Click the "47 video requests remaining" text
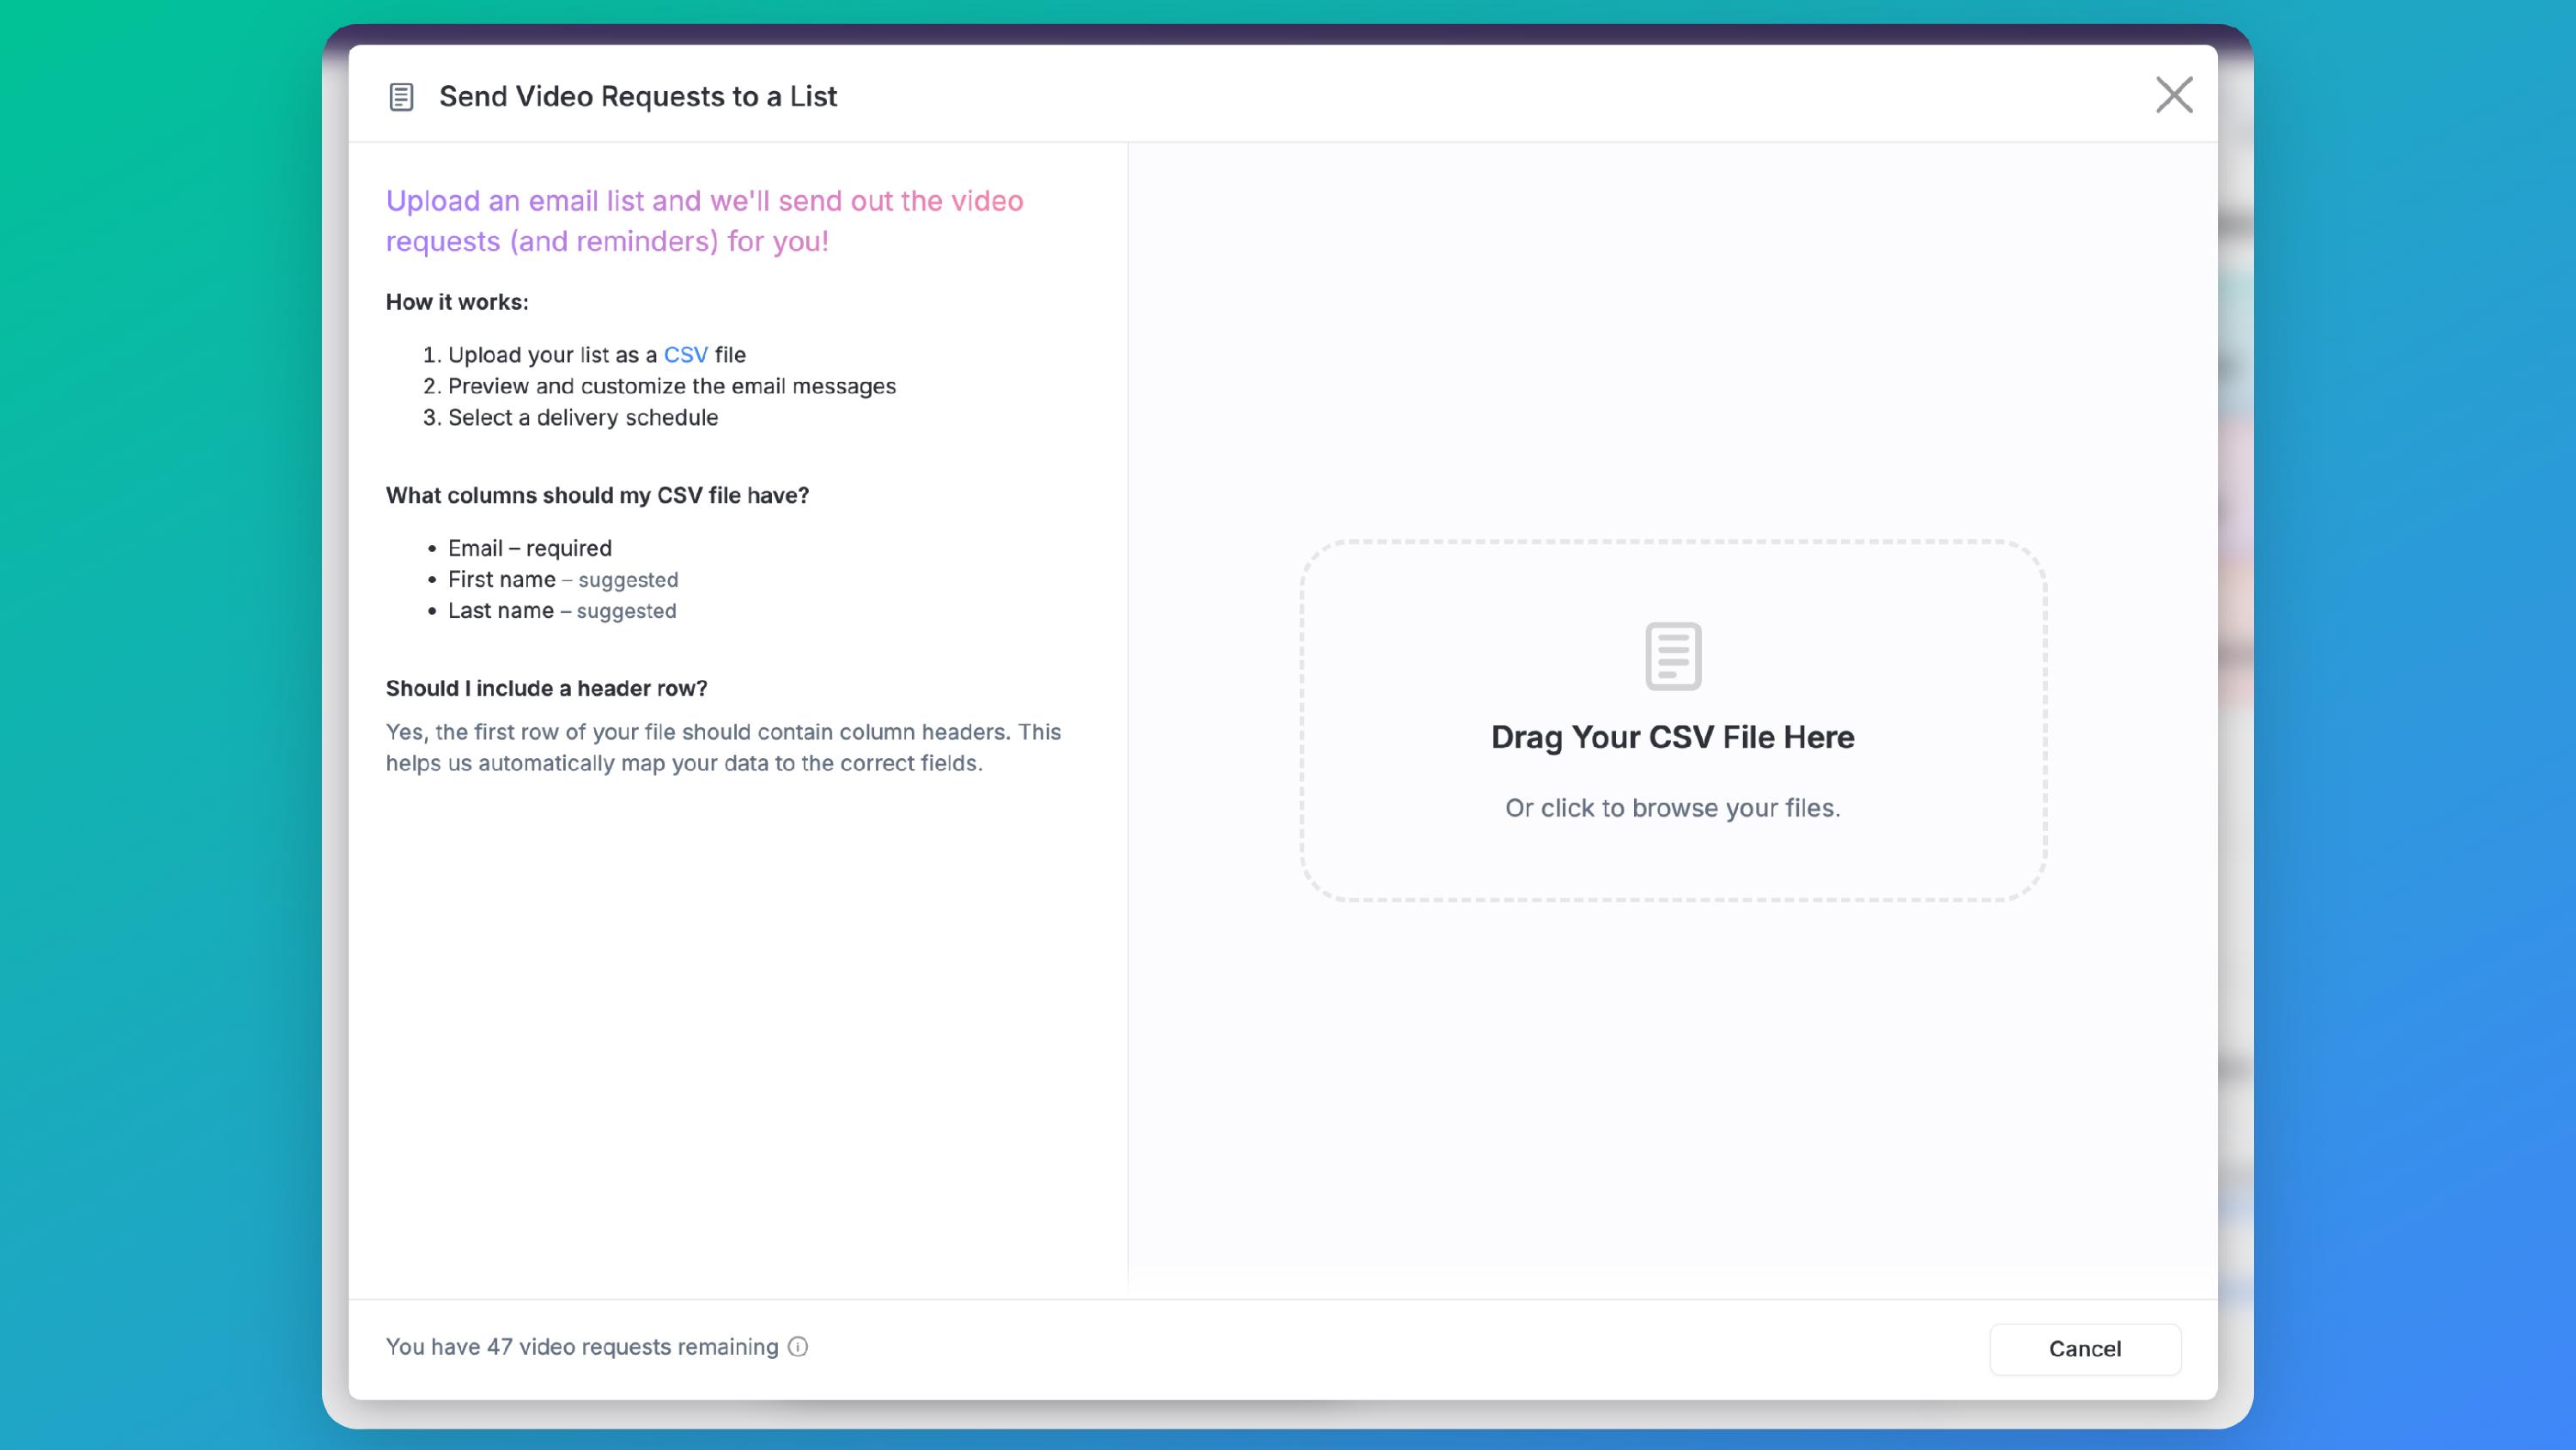Screen dimensions: 2576x1450 [x=581, y=1347]
